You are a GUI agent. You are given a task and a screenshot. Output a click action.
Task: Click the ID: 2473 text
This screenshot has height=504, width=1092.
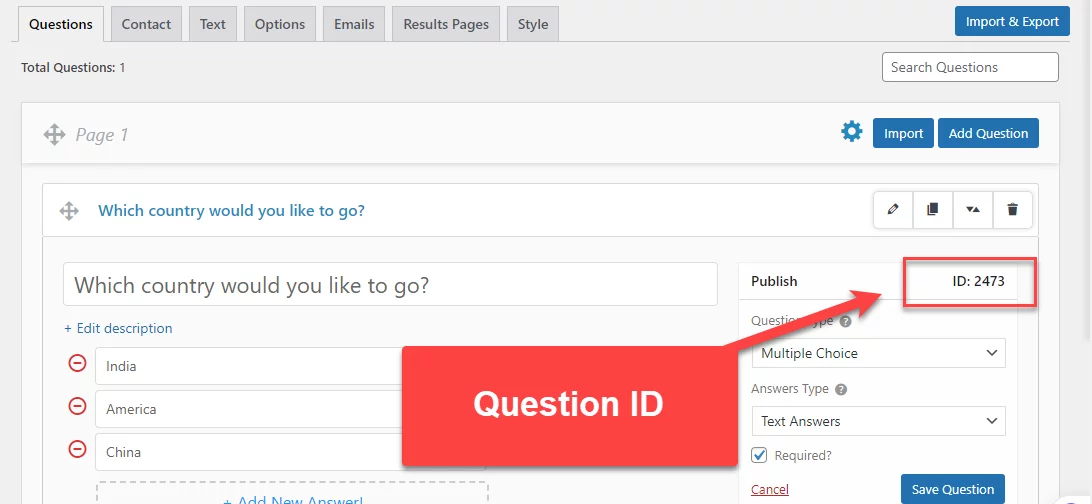[978, 281]
